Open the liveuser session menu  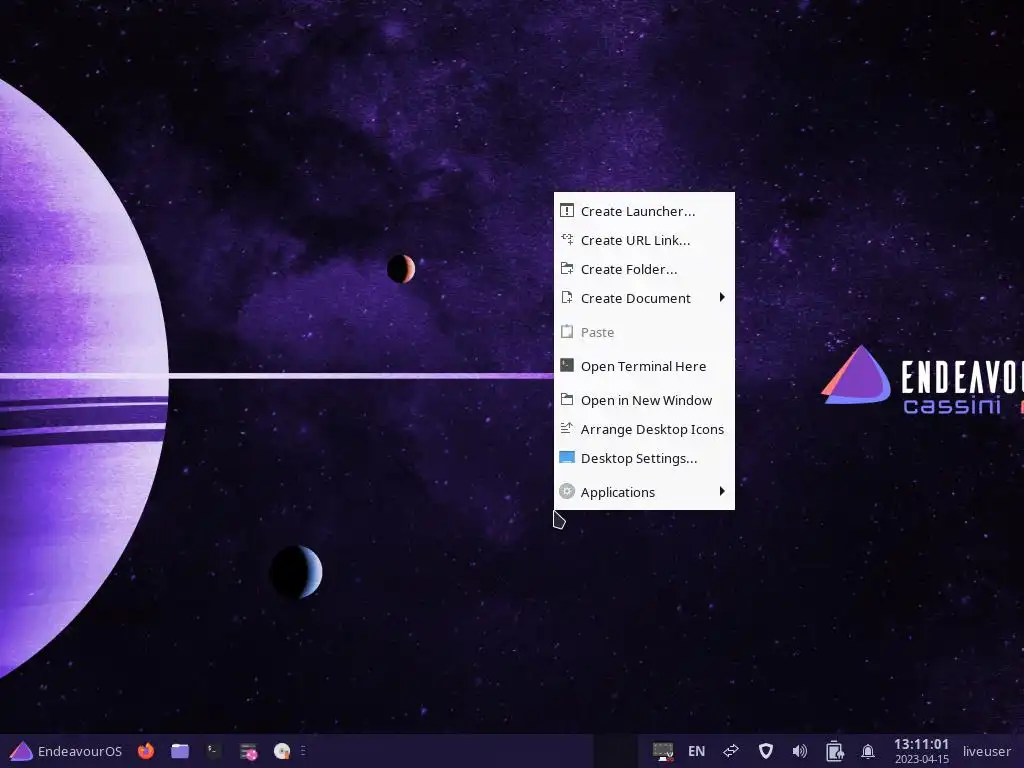pos(986,751)
